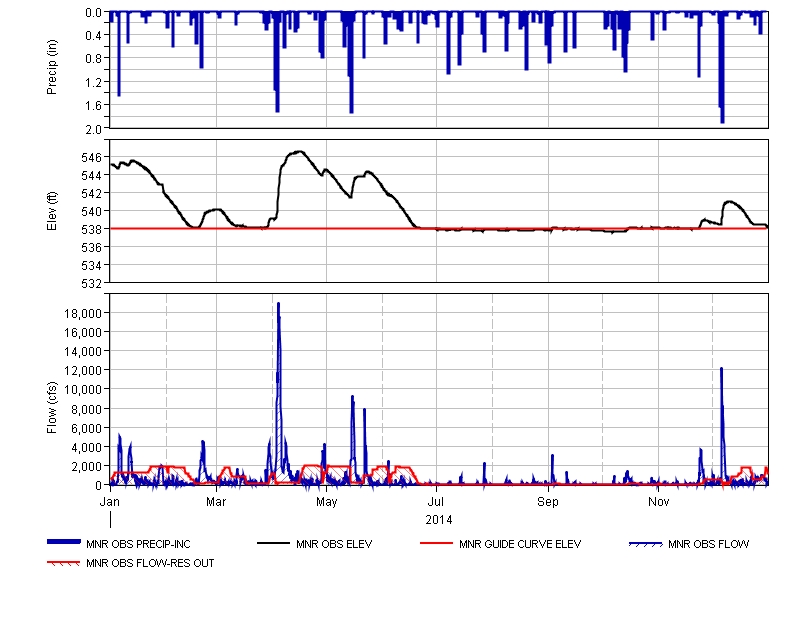Click the red line sample for MNR GUIDE CURVE ELEV
Image resolution: width=800 pixels, height=627 pixels.
pyautogui.click(x=437, y=543)
